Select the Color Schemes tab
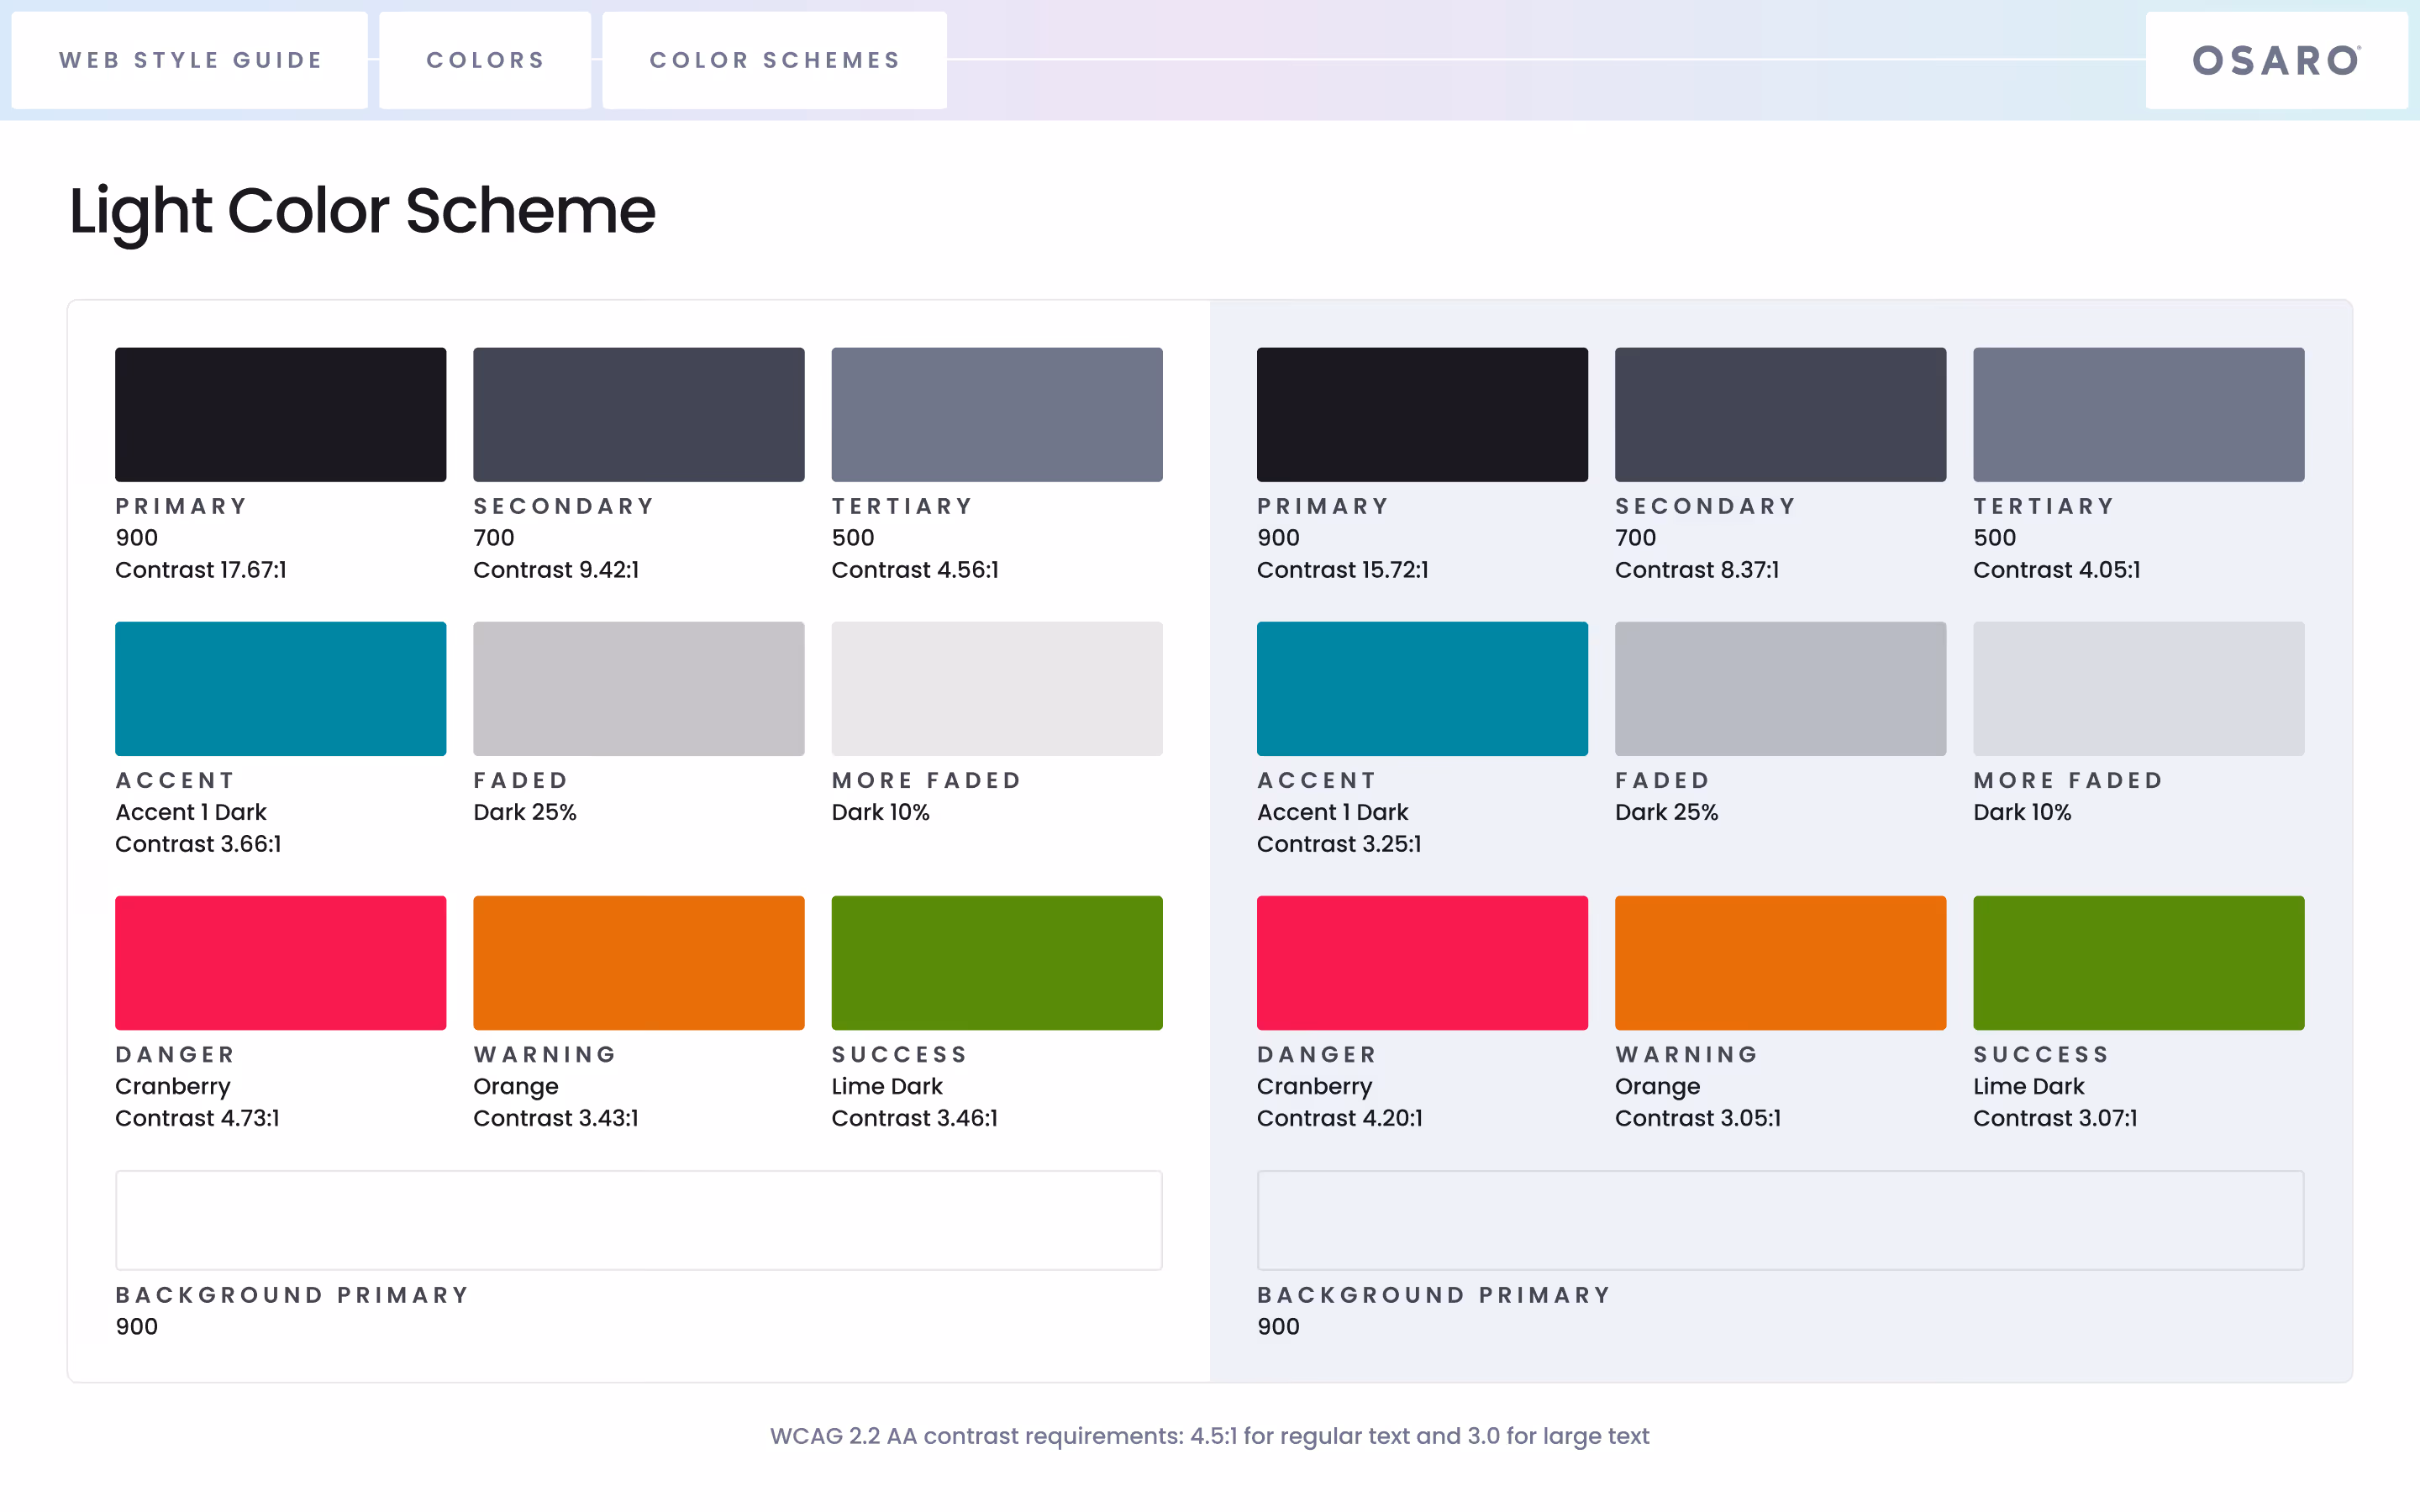Image resolution: width=2420 pixels, height=1512 pixels. pos(775,60)
